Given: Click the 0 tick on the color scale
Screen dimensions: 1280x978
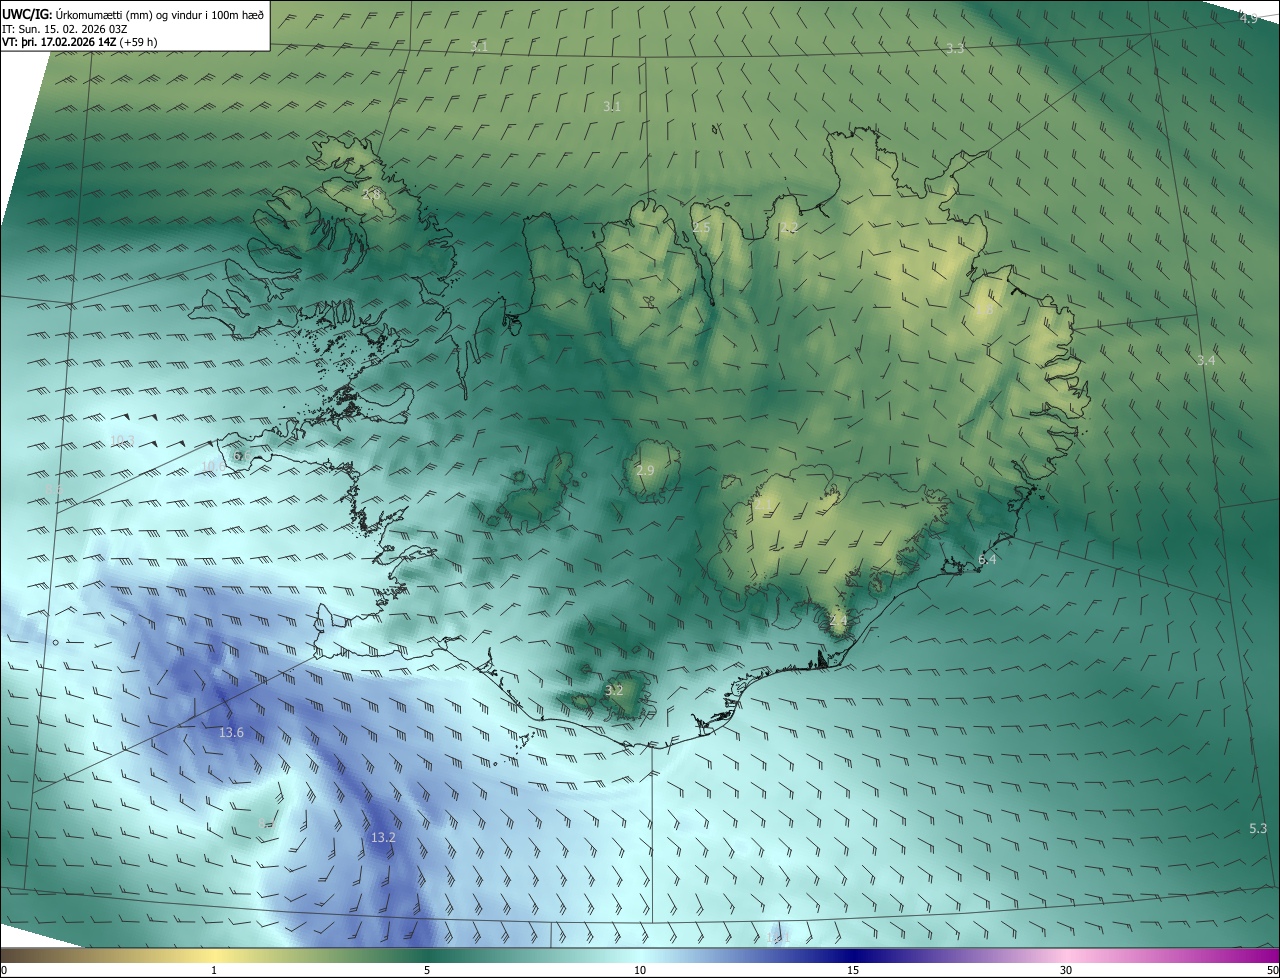Looking at the screenshot, I should pyautogui.click(x=3, y=970).
